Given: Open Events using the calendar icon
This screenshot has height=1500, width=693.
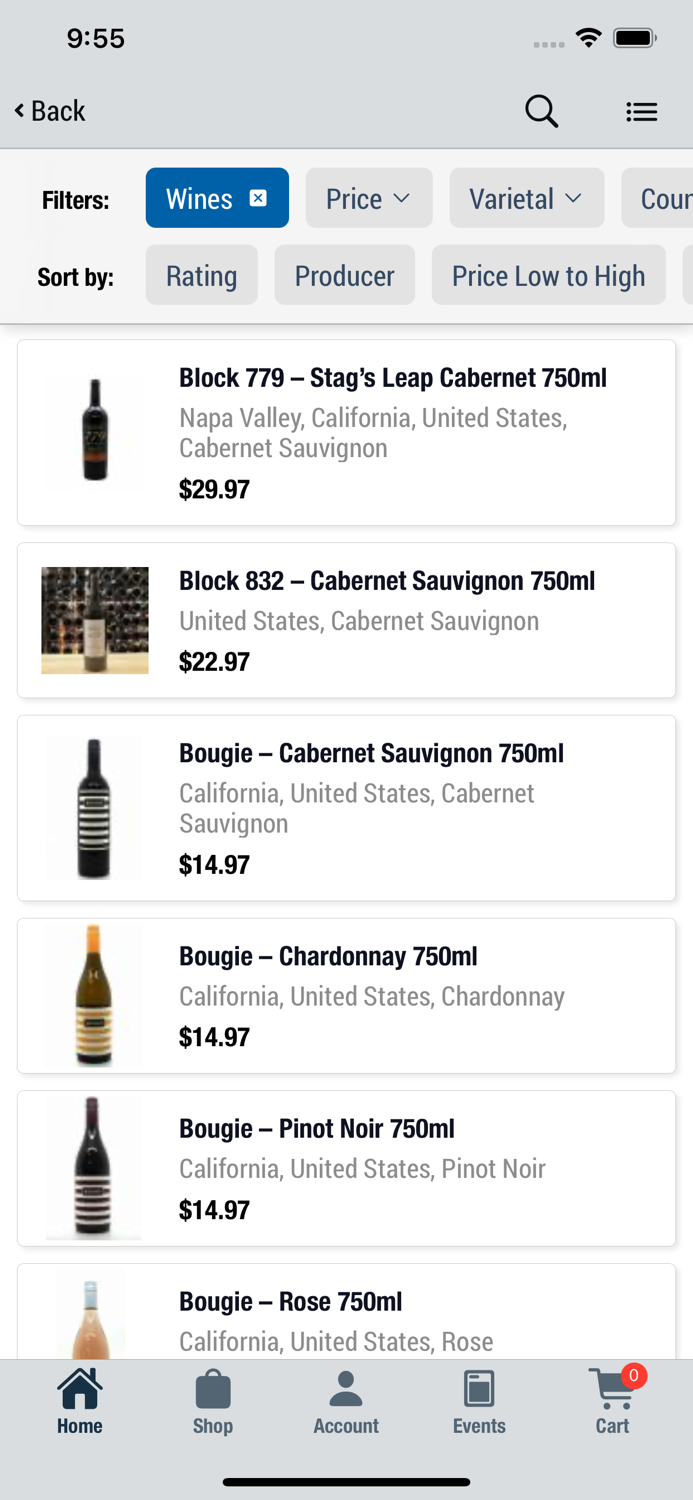Looking at the screenshot, I should pyautogui.click(x=479, y=1388).
